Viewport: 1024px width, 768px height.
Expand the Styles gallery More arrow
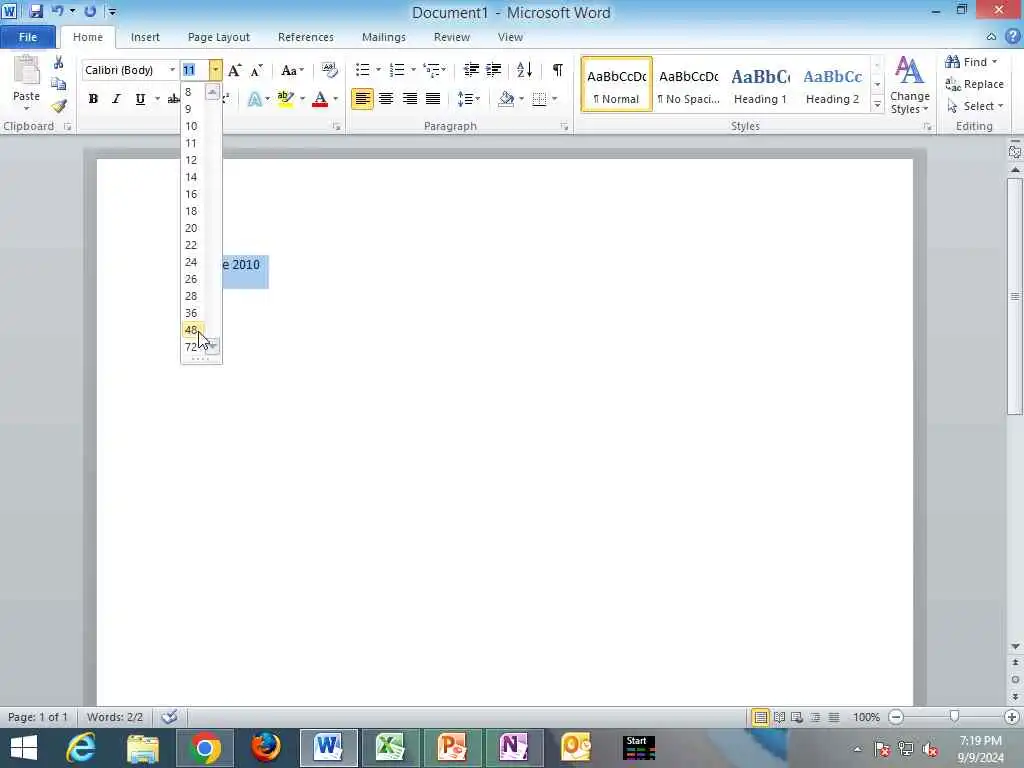click(877, 104)
